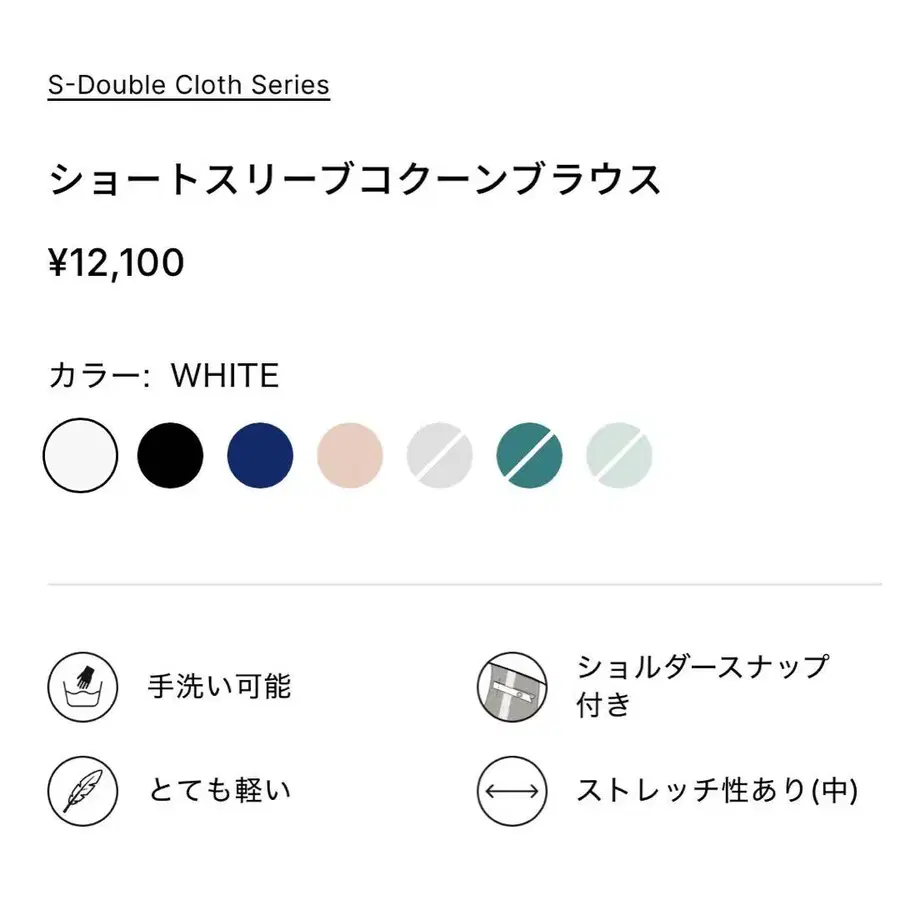Click the カラー: label text
Image resolution: width=900 pixels, height=900 pixels.
point(98,376)
